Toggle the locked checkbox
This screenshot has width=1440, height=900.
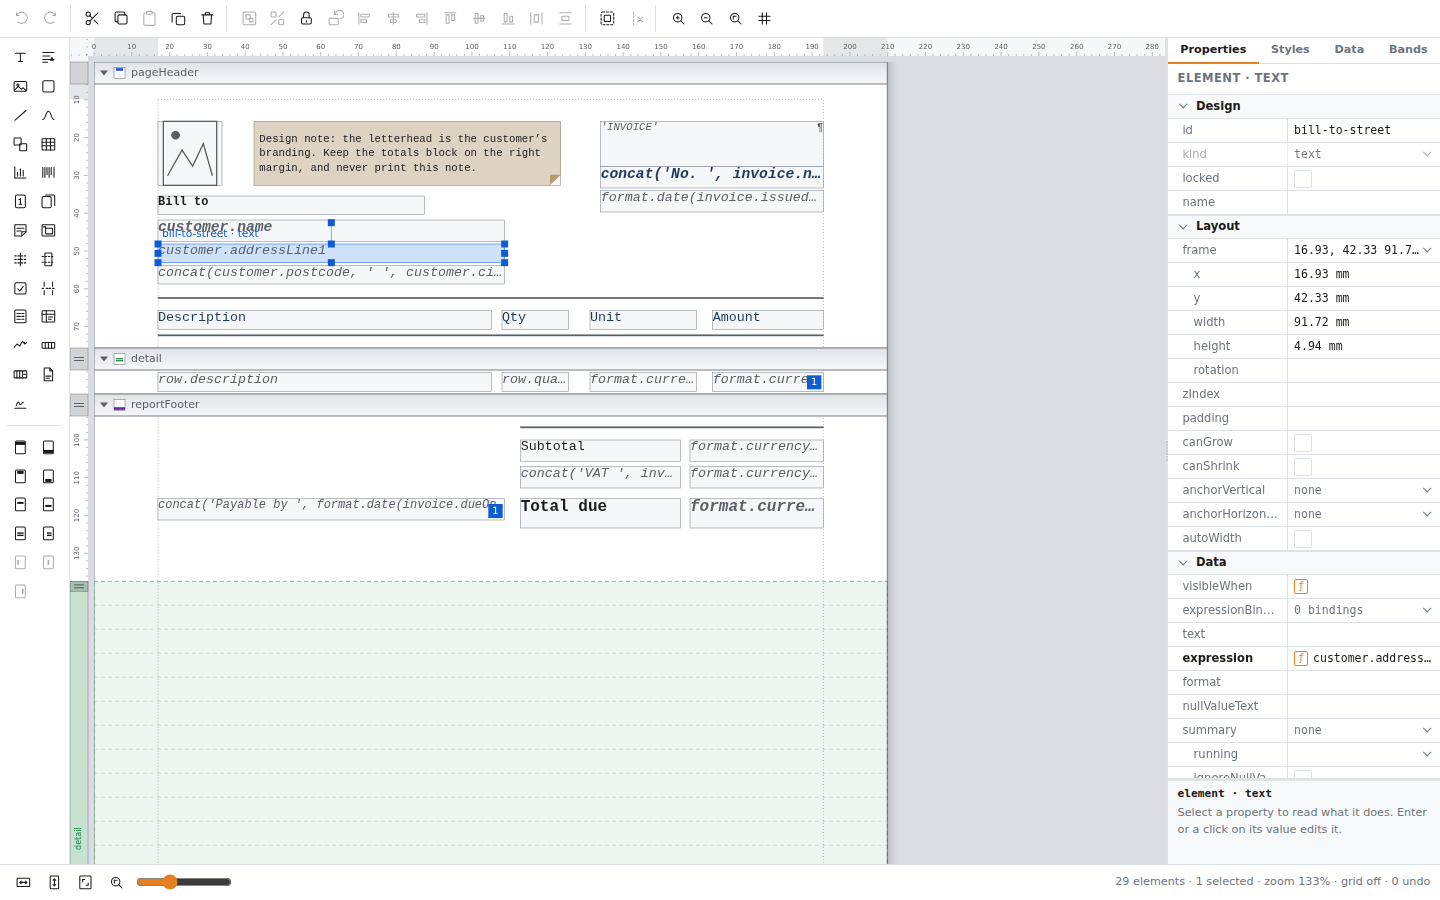1302,179
